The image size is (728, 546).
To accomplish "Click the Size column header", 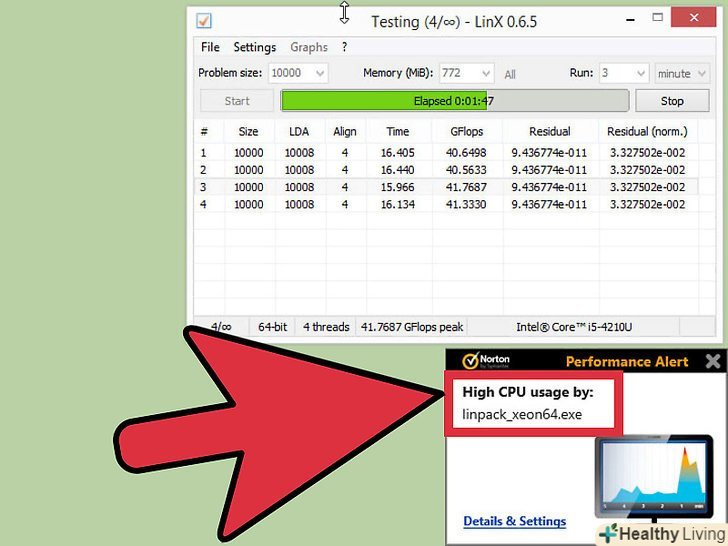I will pos(248,131).
